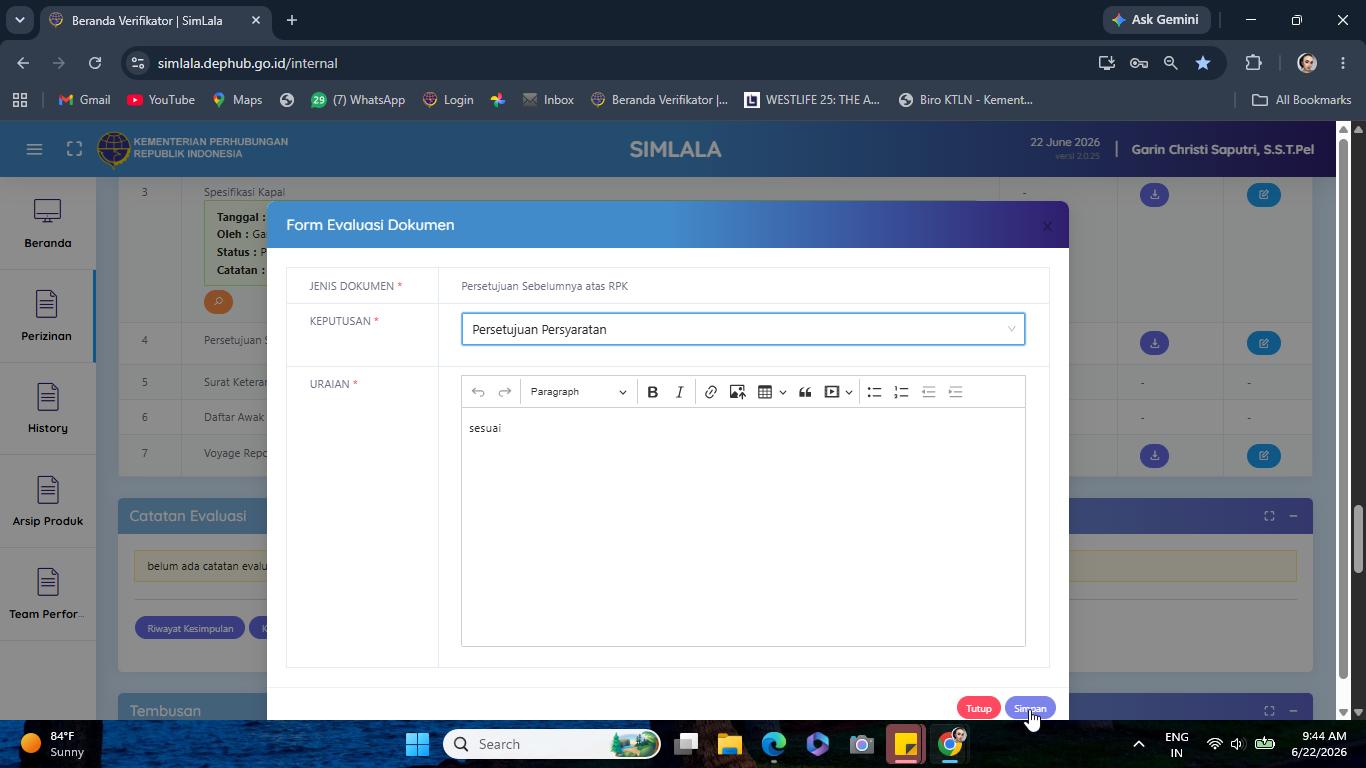1366x768 pixels.
Task: Bookmark this page with the star icon
Action: (1203, 63)
